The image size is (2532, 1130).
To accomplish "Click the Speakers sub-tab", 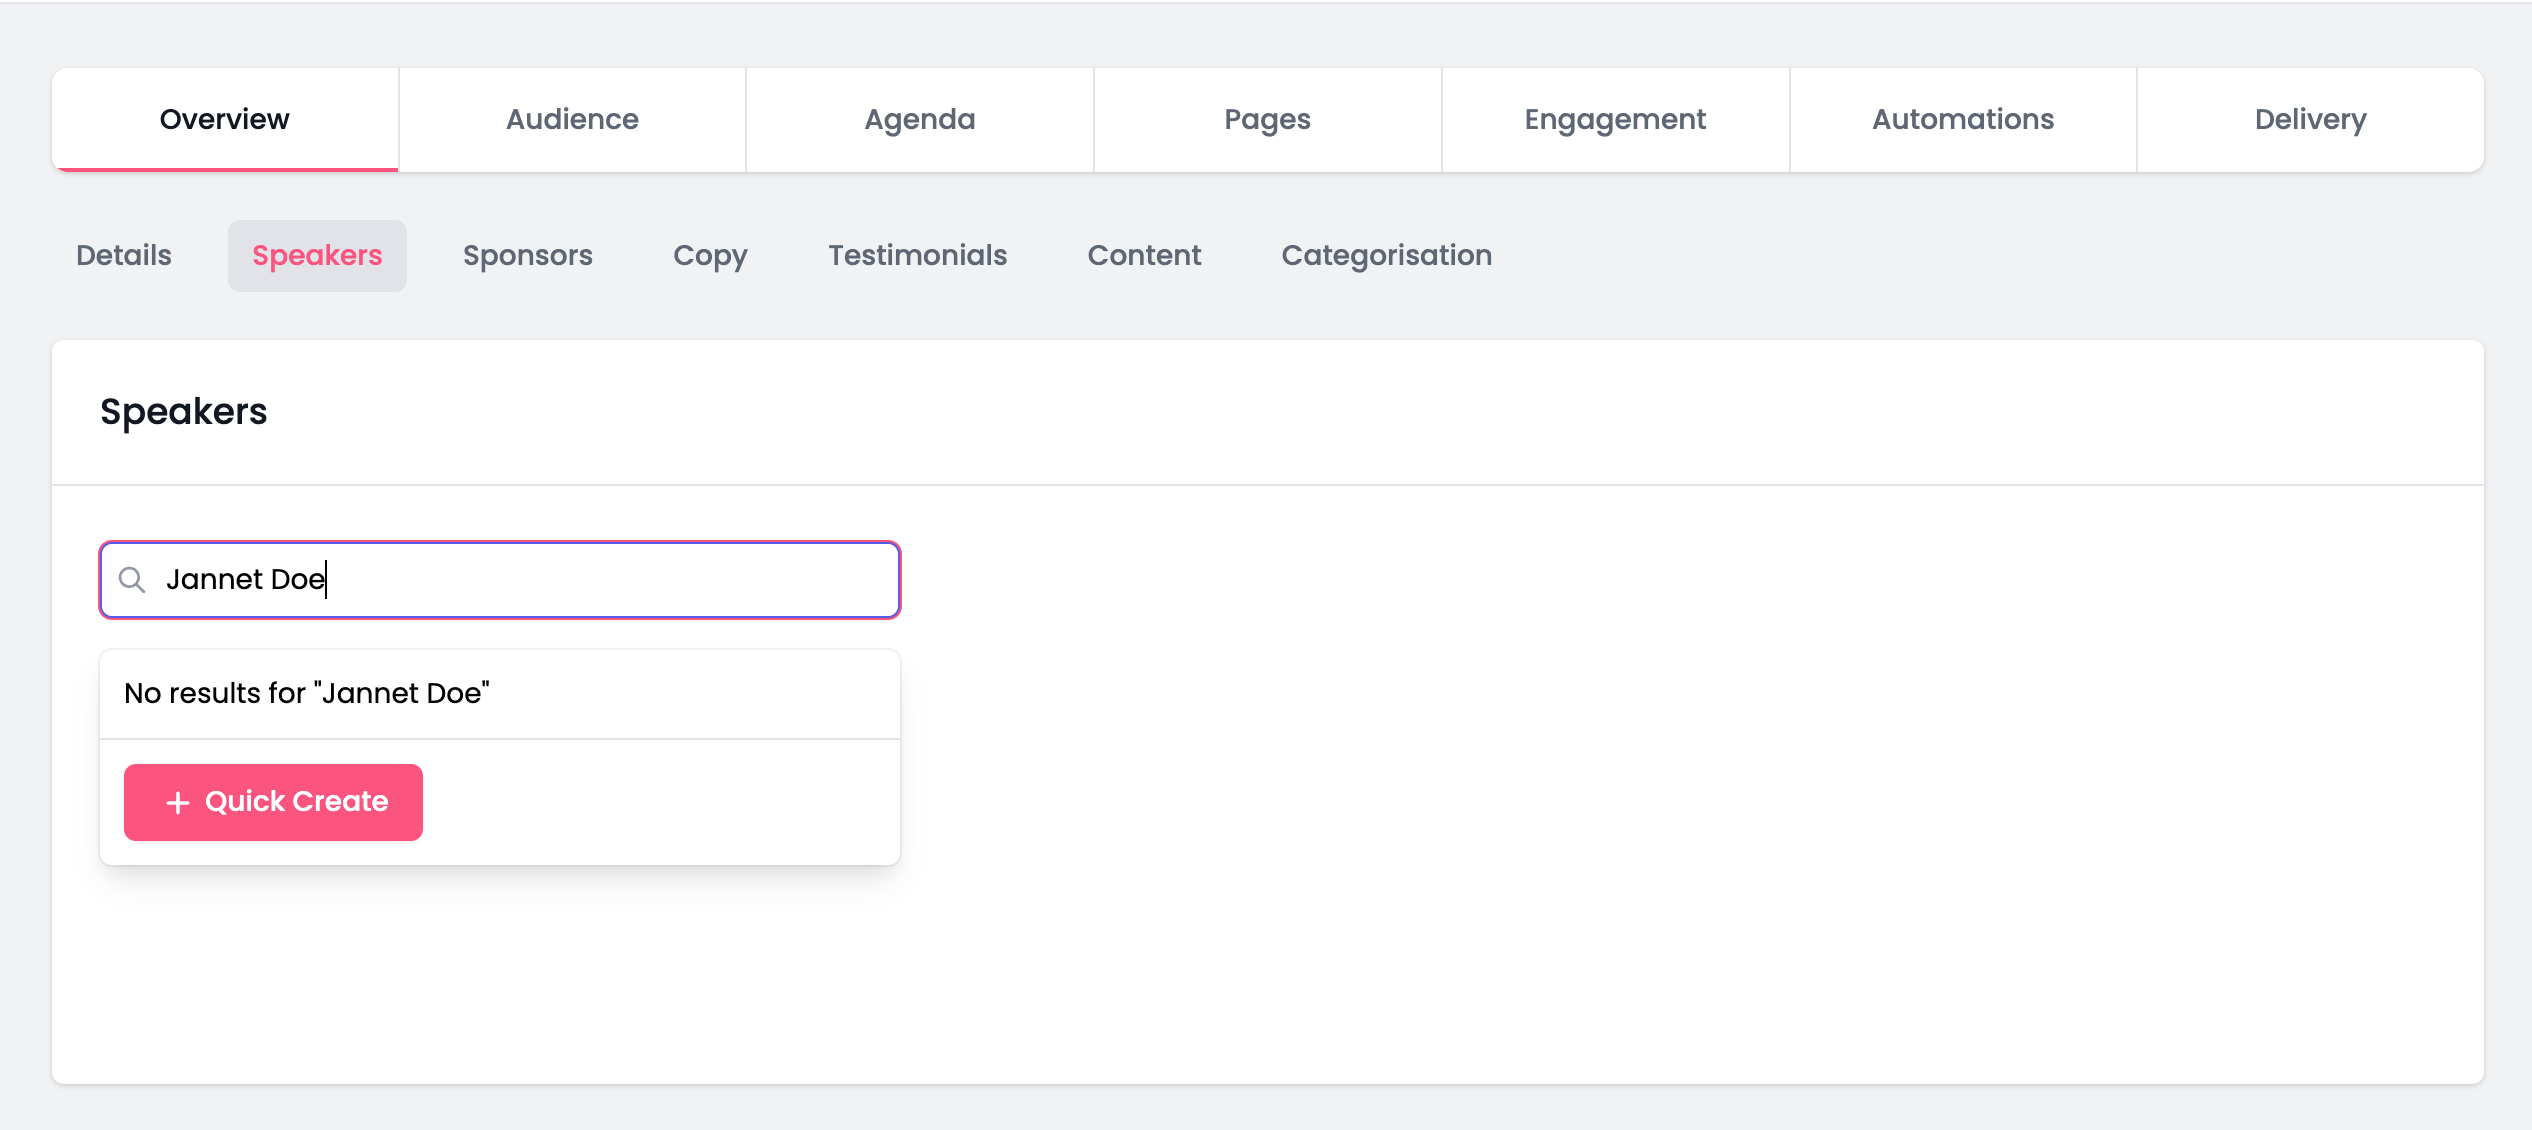I will point(317,256).
